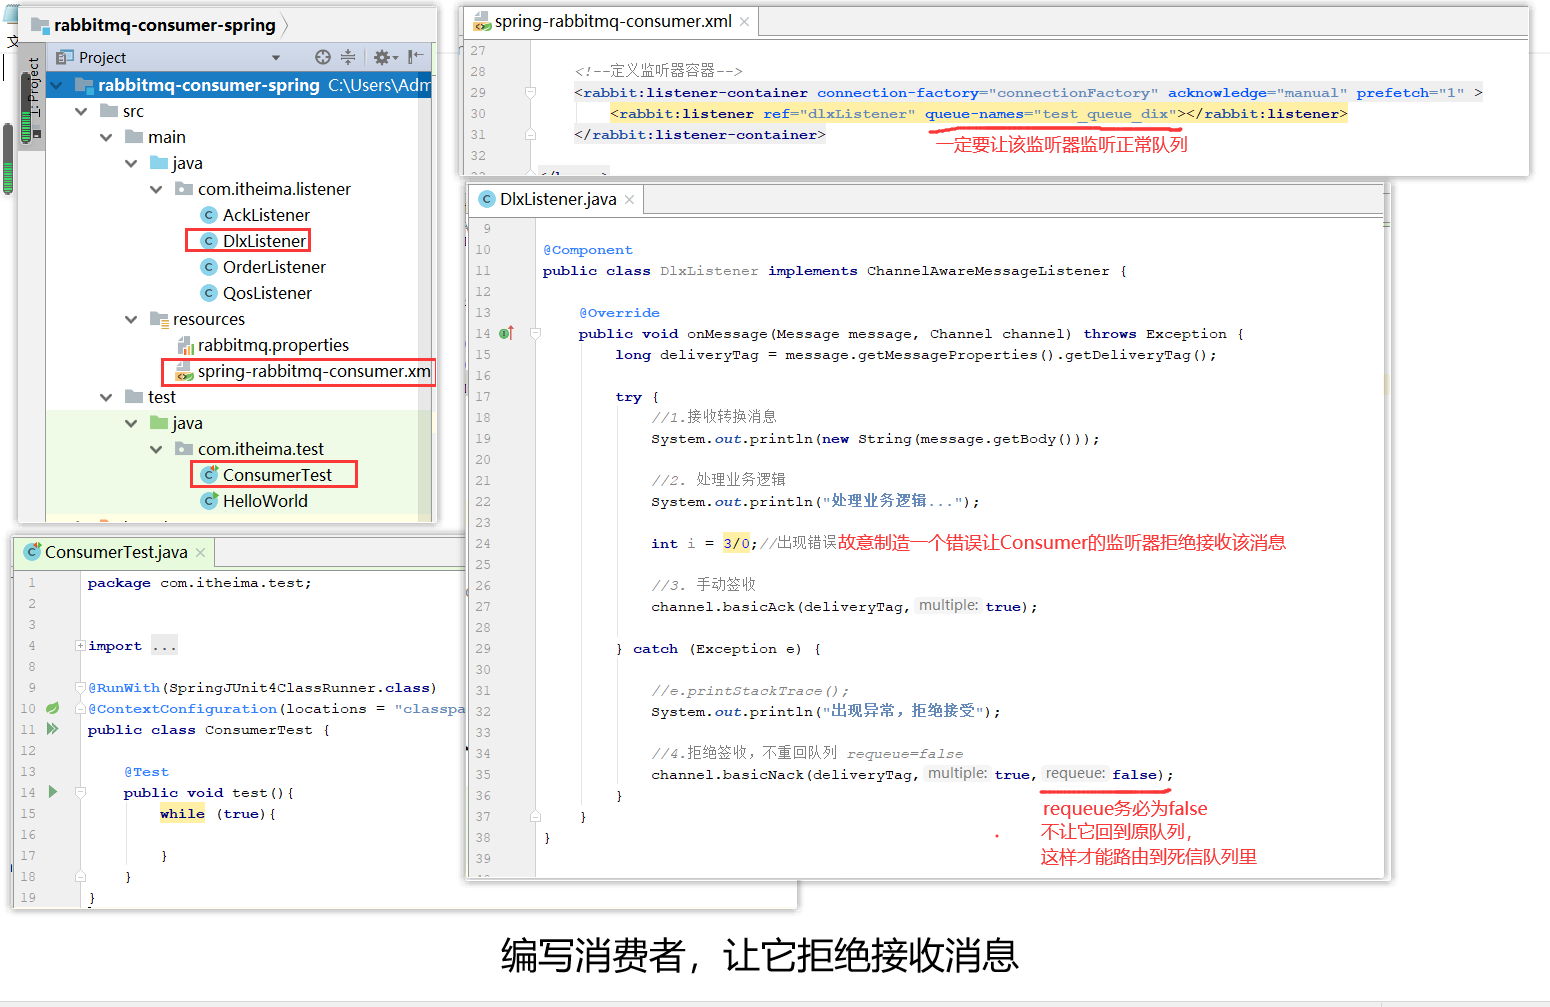
Task: Click implements-method gutter icon on line 14 of DlxListener
Action: pos(507,333)
